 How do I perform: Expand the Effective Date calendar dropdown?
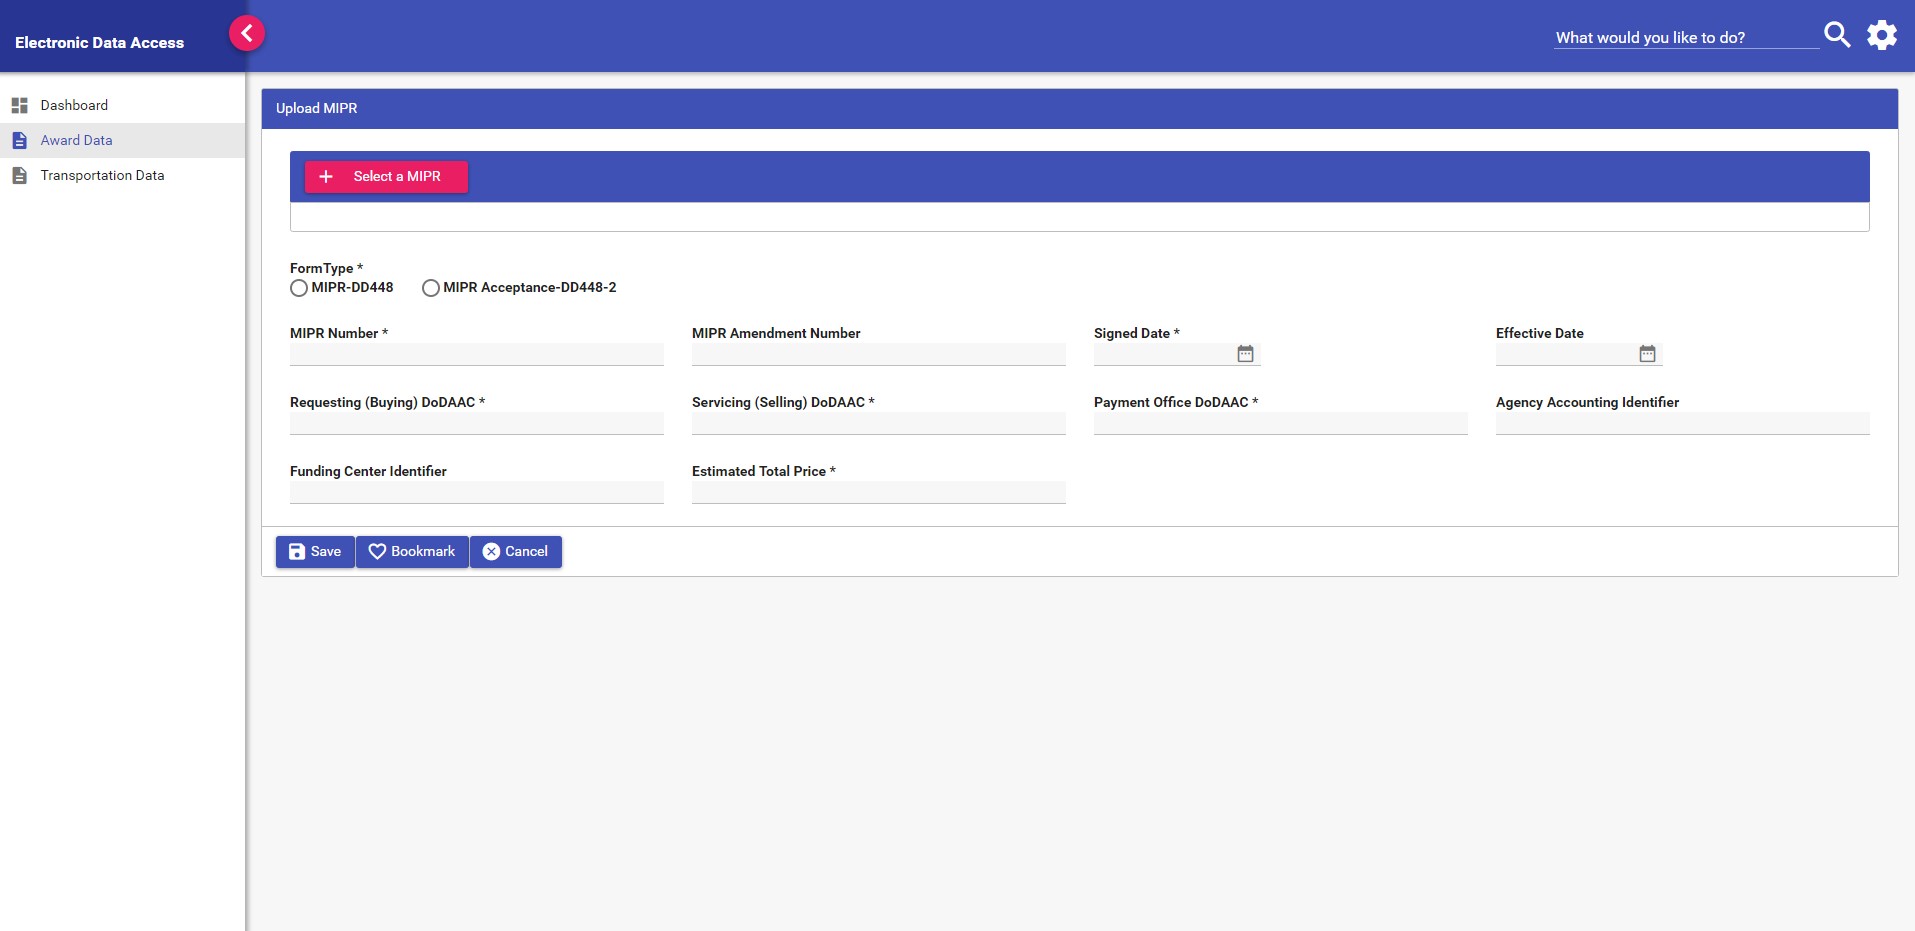pyautogui.click(x=1646, y=353)
